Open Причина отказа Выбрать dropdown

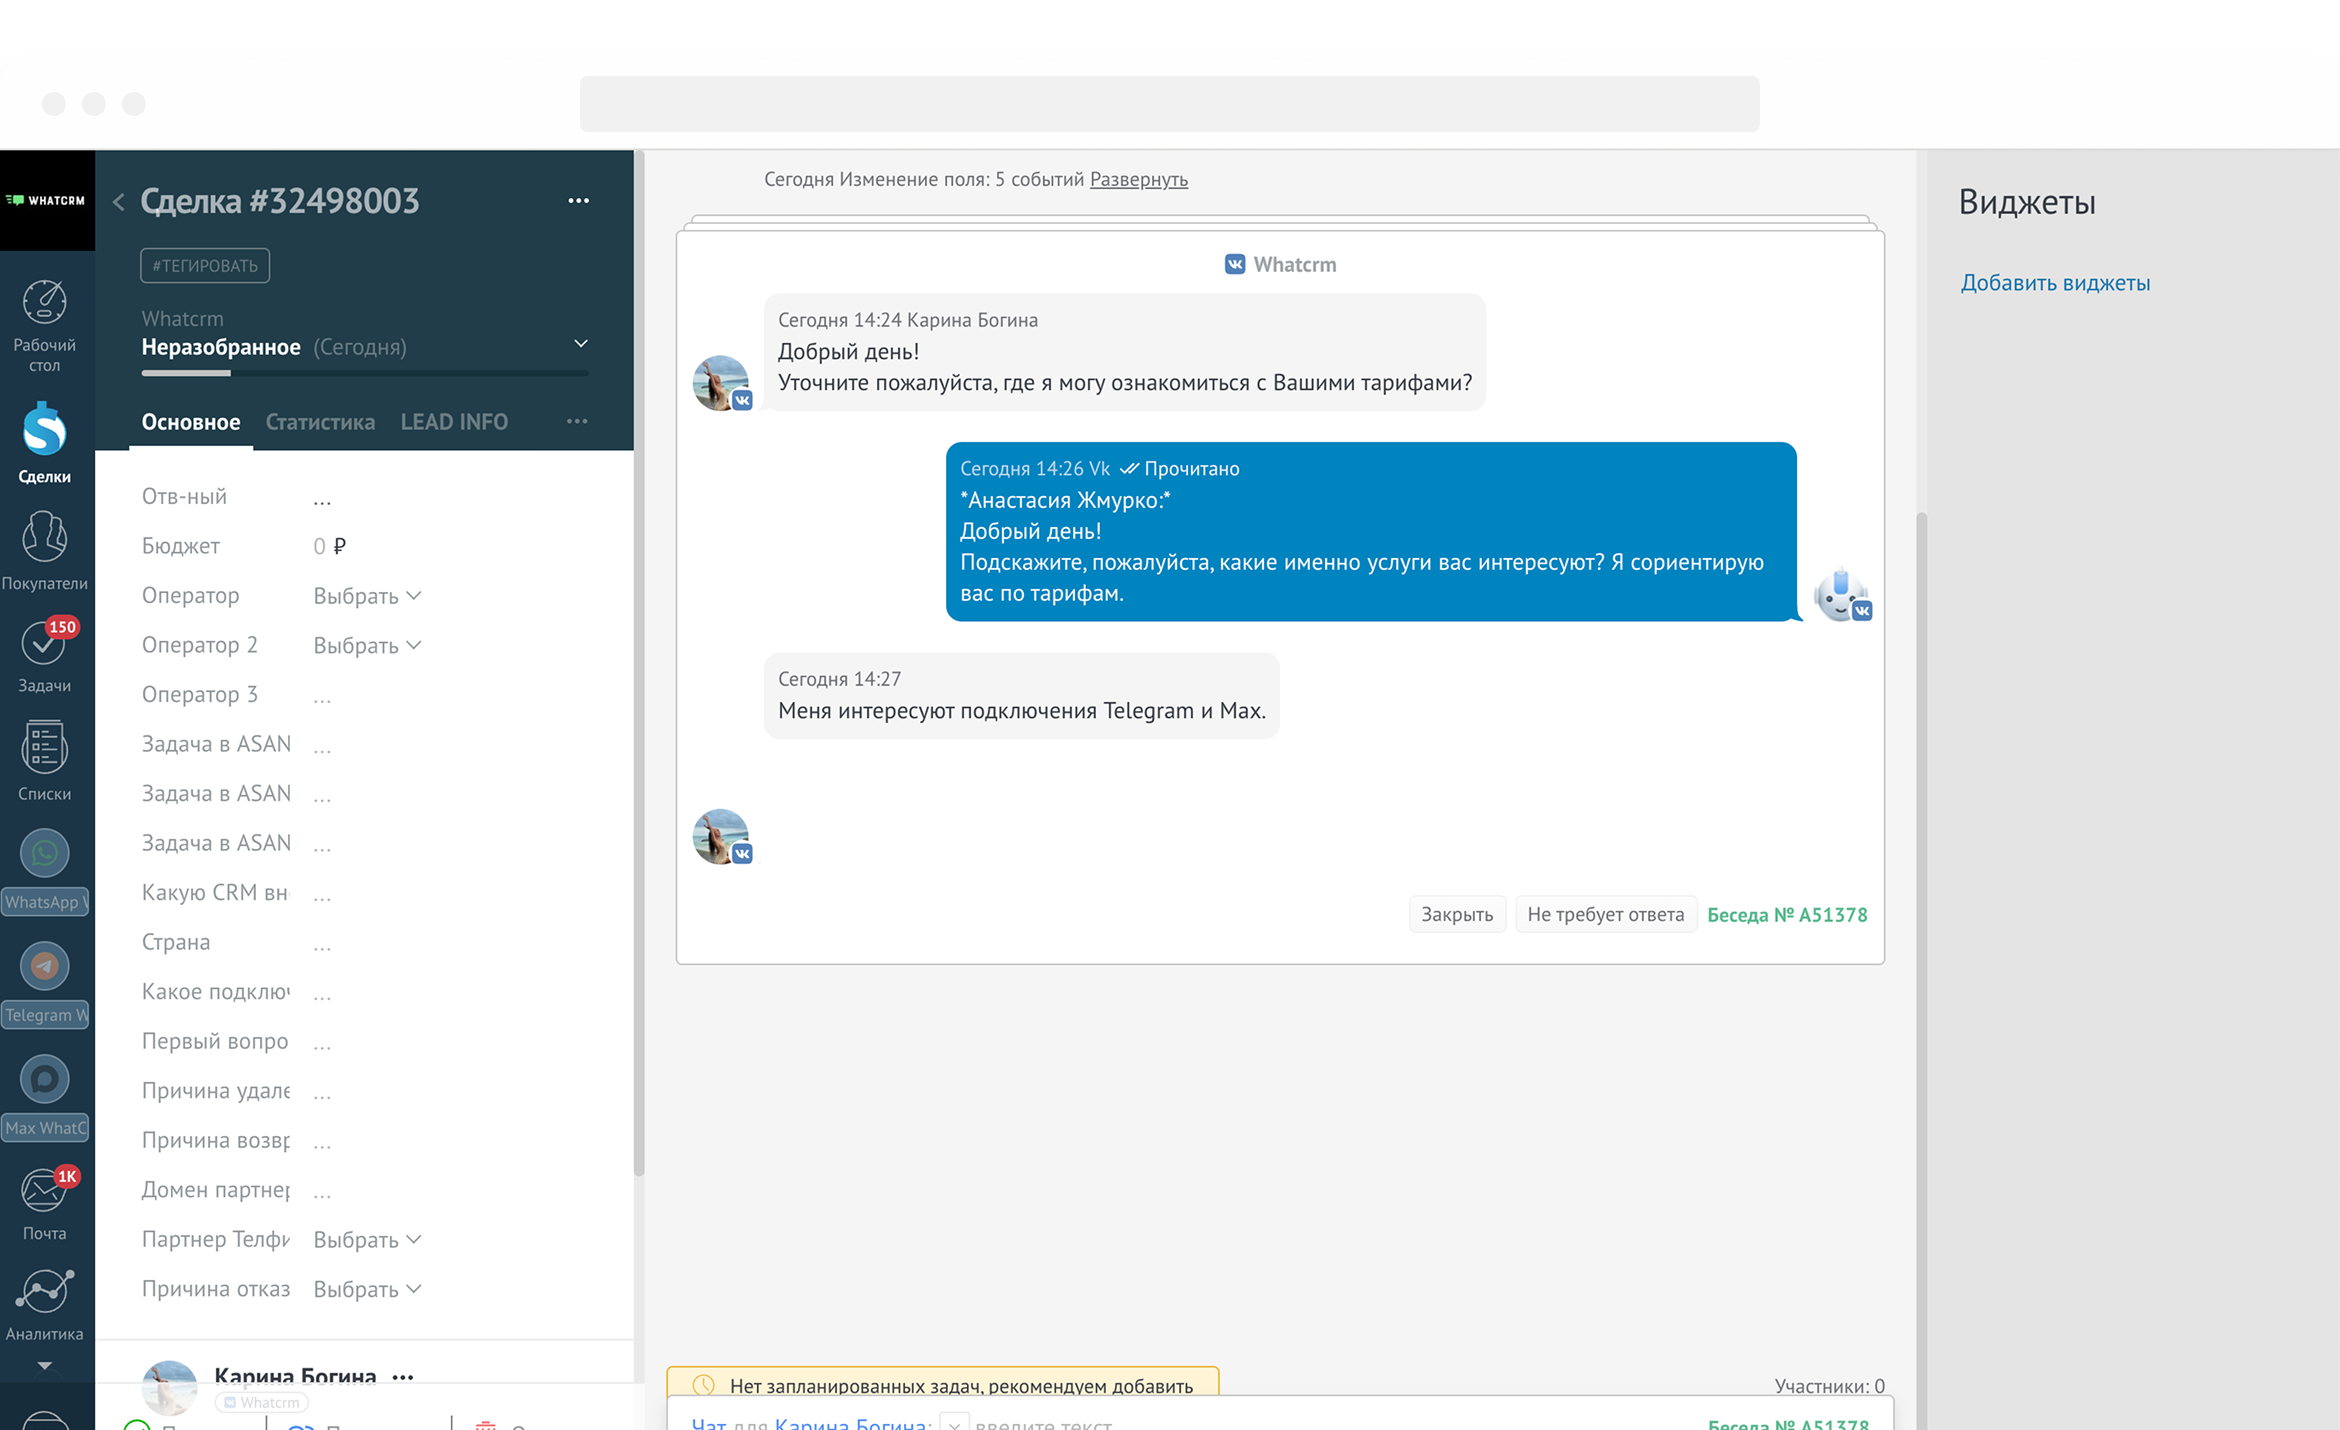pos(366,1290)
